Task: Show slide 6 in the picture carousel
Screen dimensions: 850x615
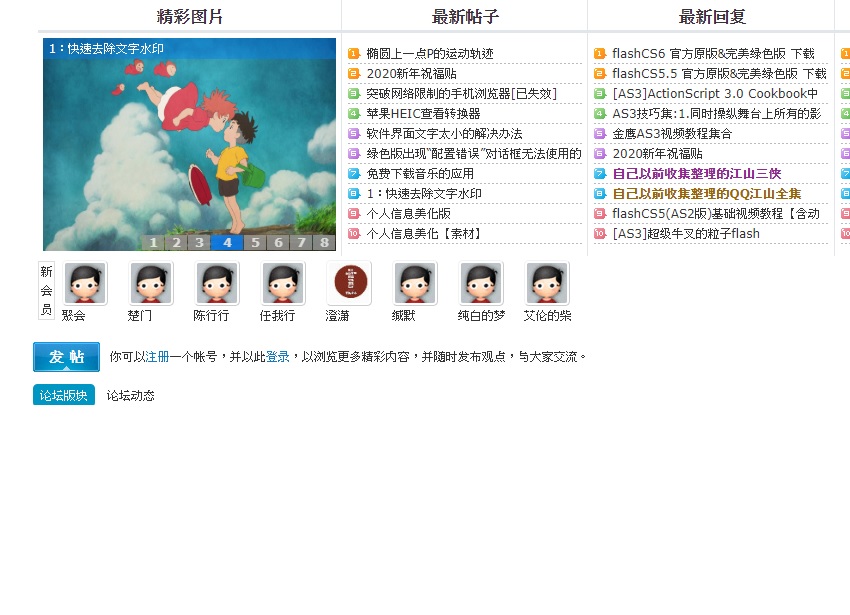Action: 278,242
